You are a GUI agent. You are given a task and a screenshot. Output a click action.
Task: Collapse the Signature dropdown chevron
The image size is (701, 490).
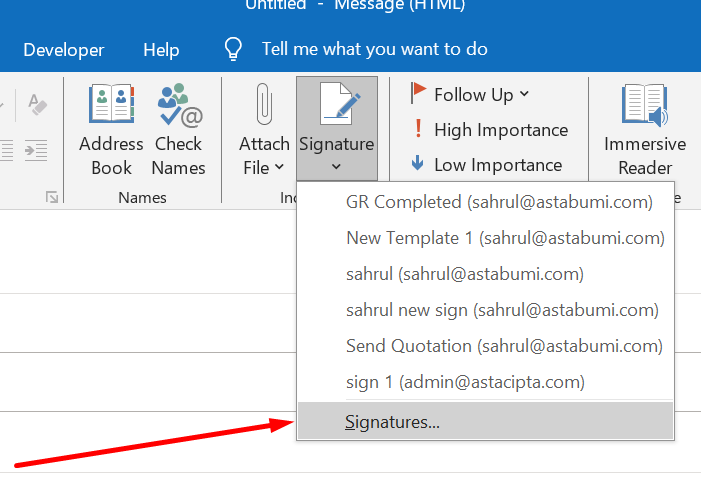pyautogui.click(x=336, y=168)
